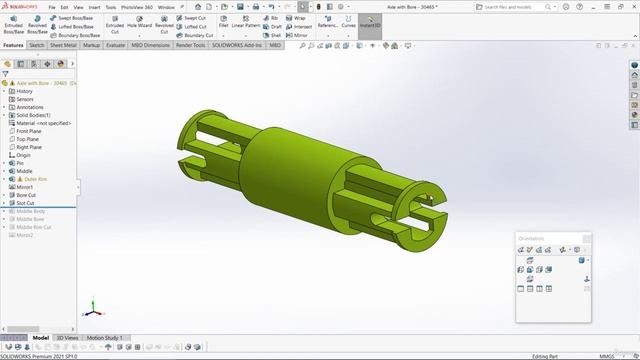
Task: Open the PhotoView 360 menu
Action: [x=137, y=7]
